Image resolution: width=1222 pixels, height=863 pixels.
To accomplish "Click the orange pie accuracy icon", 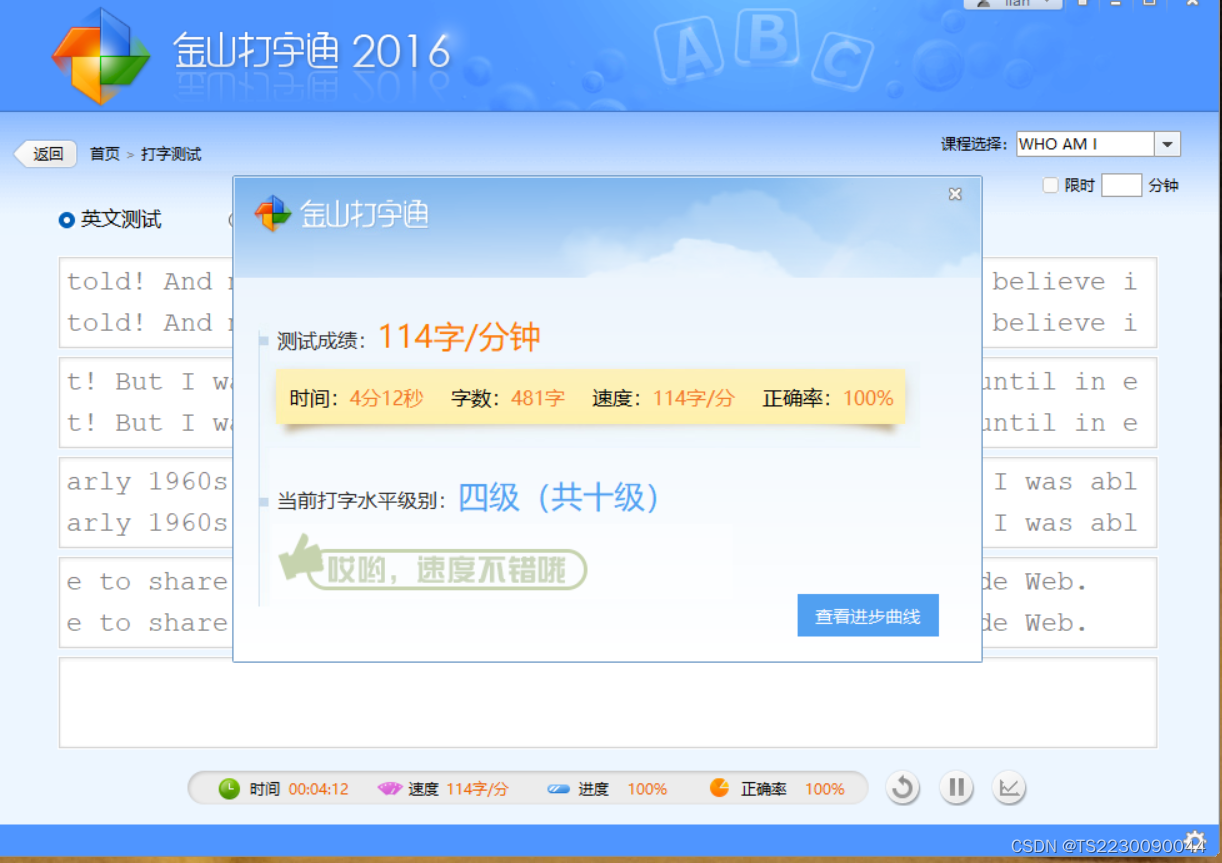I will click(719, 788).
